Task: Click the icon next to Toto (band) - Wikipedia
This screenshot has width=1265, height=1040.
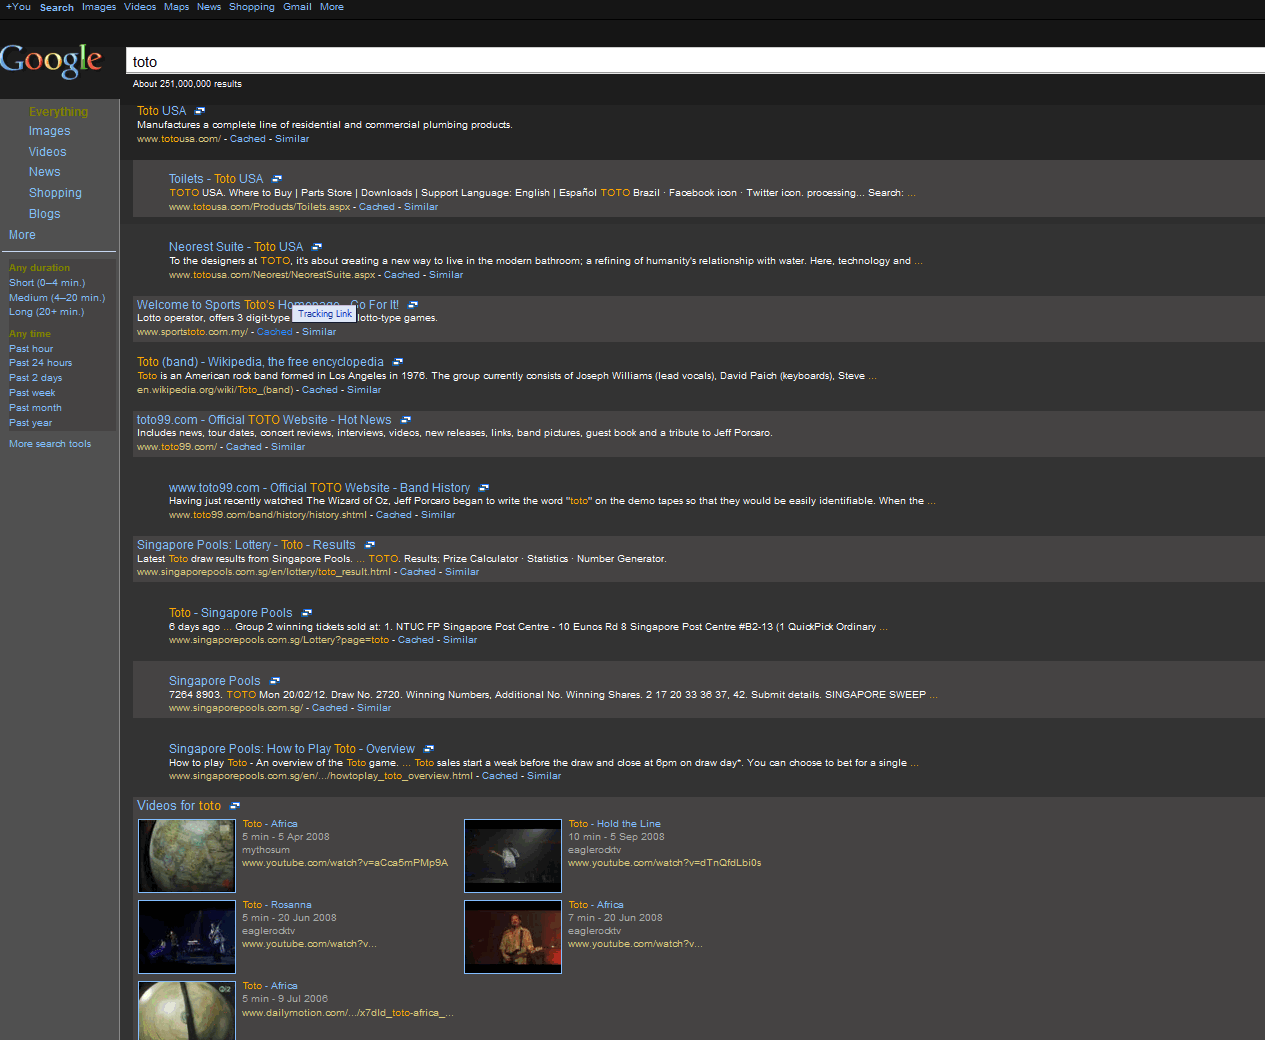Action: [x=397, y=362]
